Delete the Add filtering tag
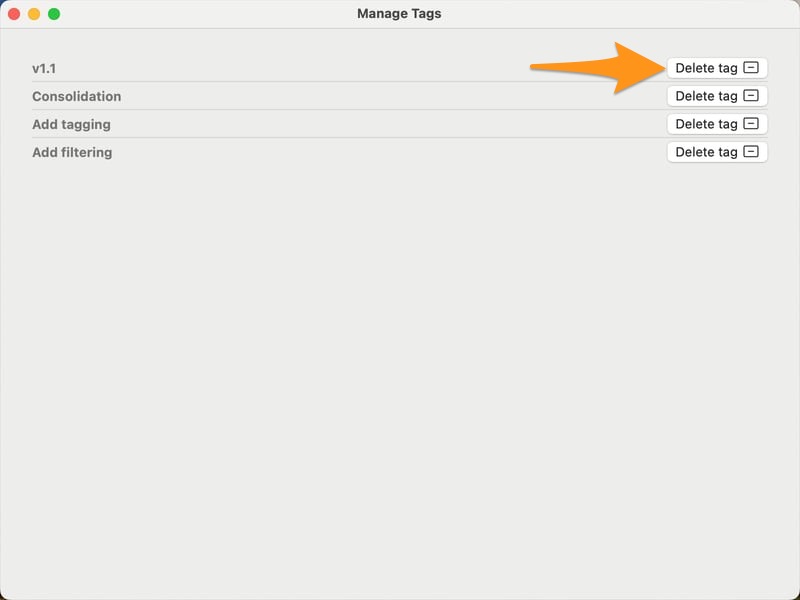The height and width of the screenshot is (600, 800). click(x=717, y=152)
